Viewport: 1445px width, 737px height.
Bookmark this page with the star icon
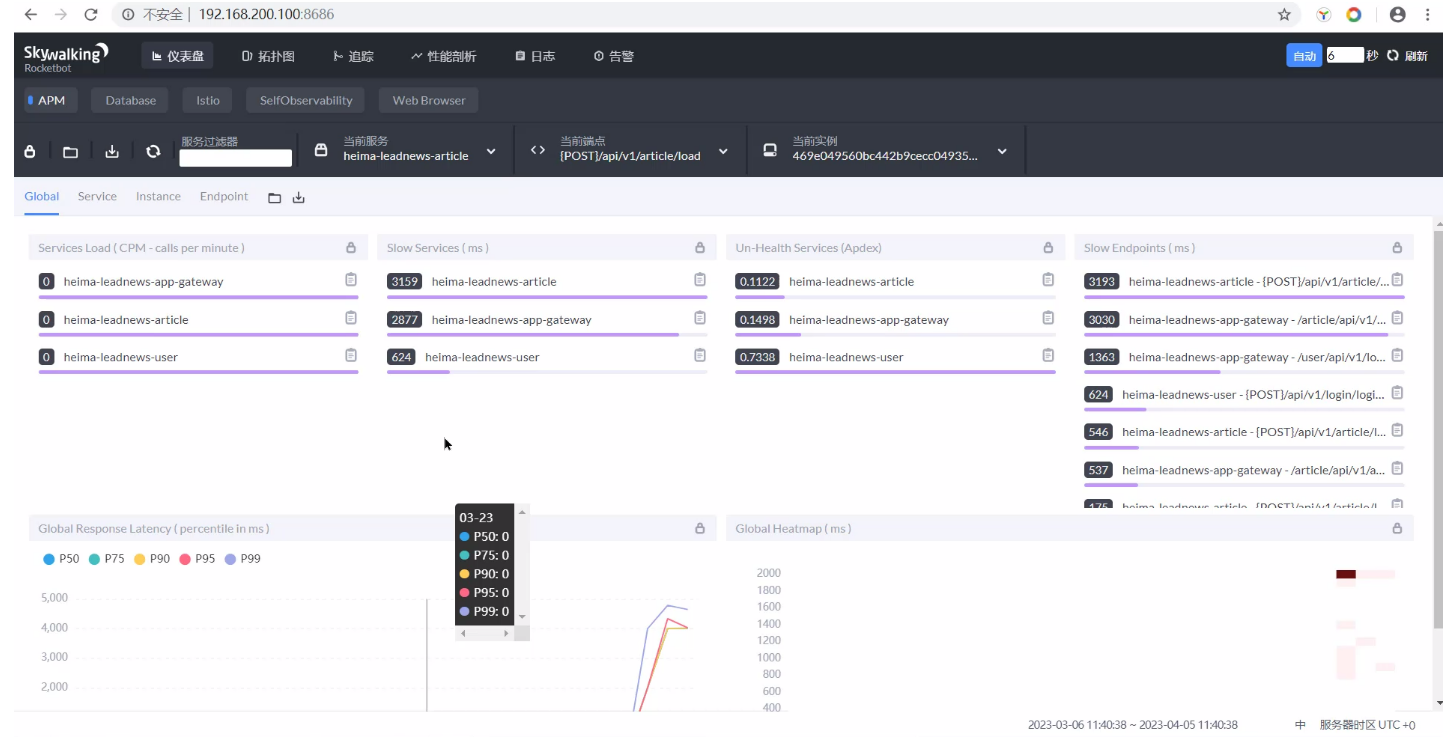[x=1284, y=15]
